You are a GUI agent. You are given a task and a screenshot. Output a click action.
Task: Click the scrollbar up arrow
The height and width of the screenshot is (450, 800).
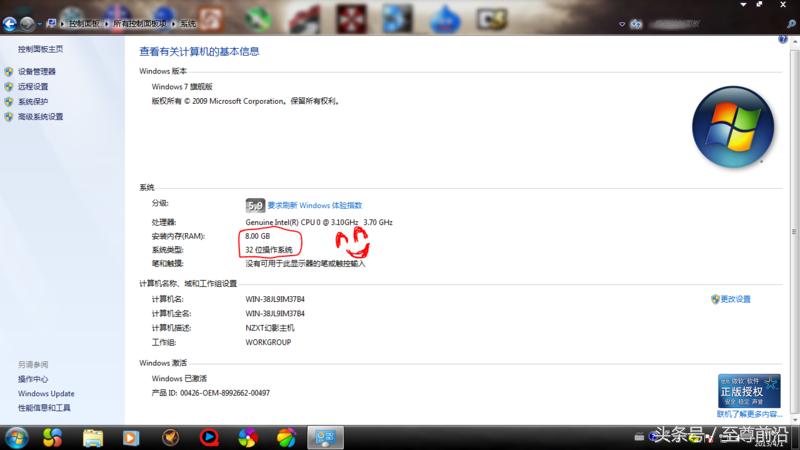click(794, 41)
